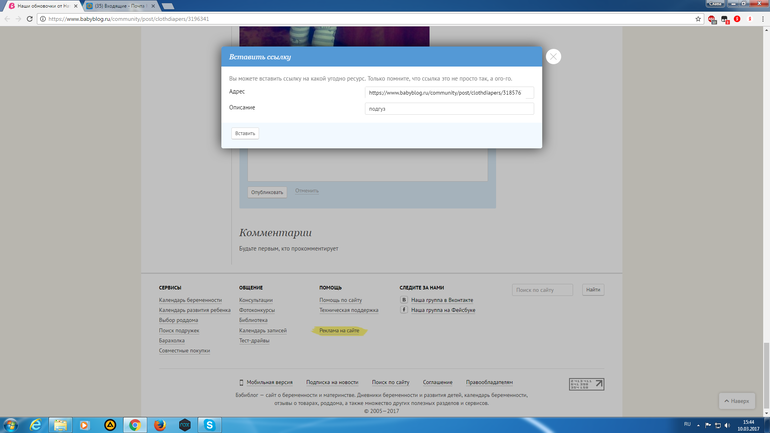
Task: Click the Наверх scroll-to-top button
Action: coord(735,401)
